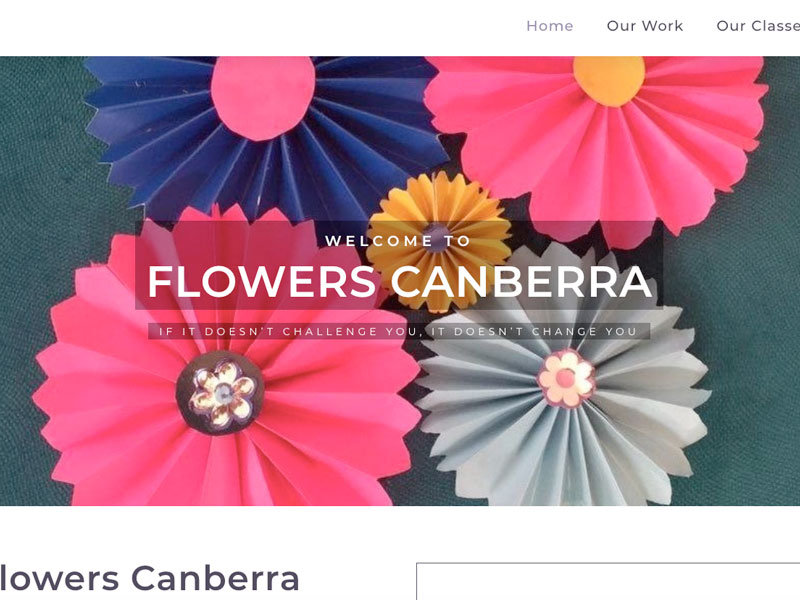Click the FLOWERS CANBERRA hero title
Screen dimensions: 800x600
[x=399, y=282]
